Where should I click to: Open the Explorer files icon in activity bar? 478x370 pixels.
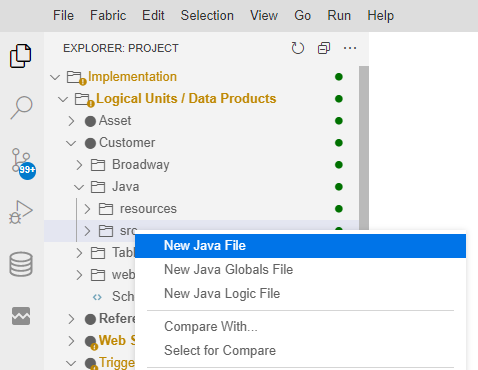click(21, 56)
